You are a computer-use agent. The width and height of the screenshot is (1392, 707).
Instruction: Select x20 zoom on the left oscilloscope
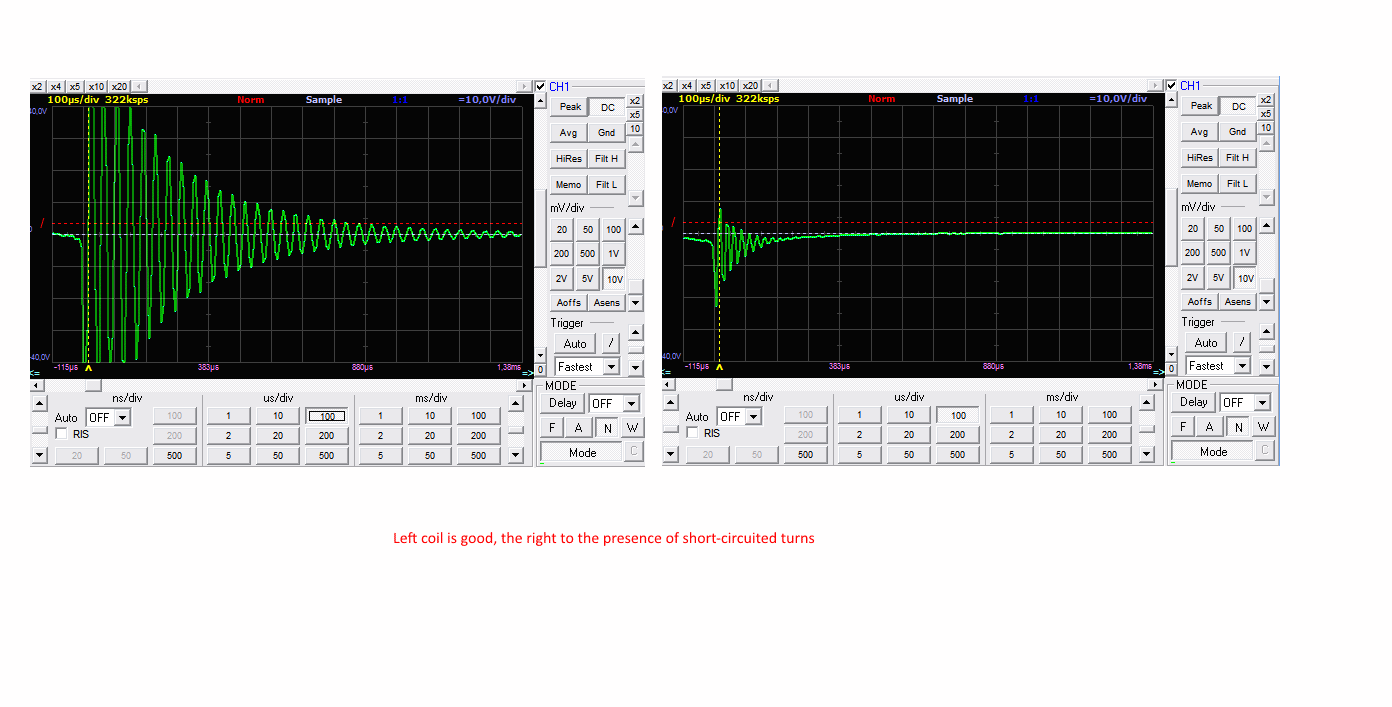click(119, 86)
